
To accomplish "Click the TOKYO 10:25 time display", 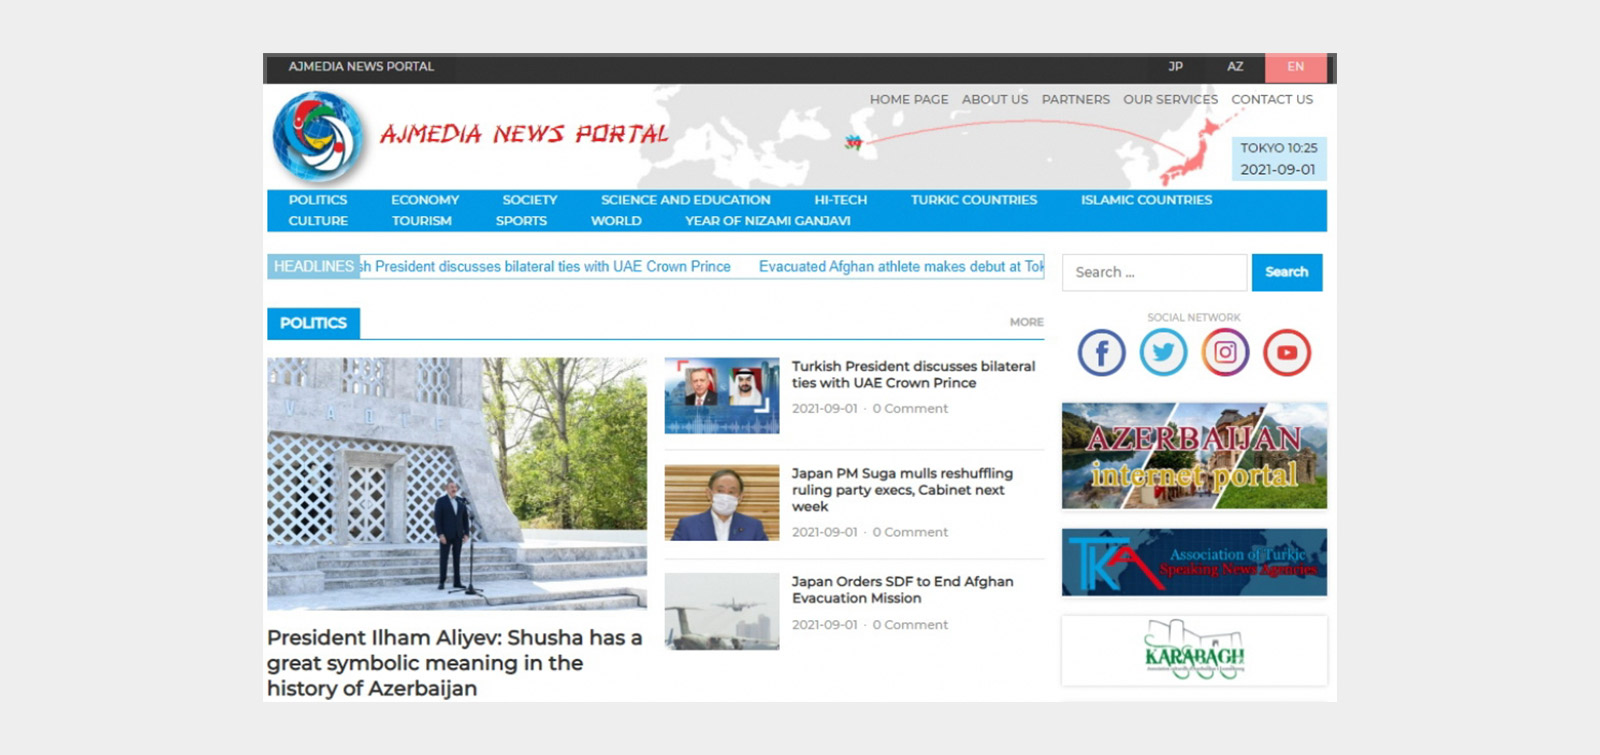I will (x=1279, y=148).
